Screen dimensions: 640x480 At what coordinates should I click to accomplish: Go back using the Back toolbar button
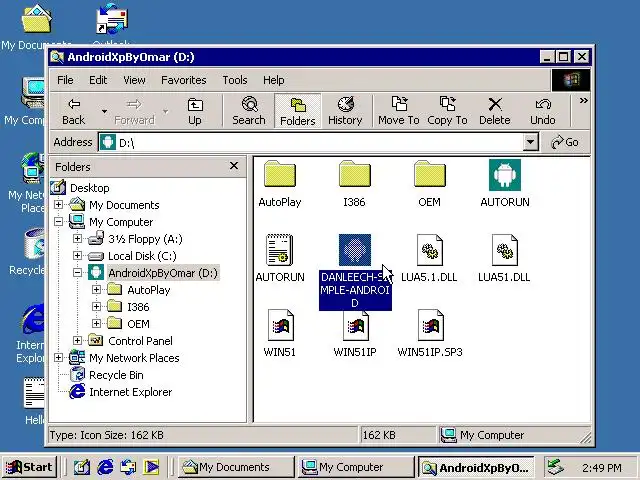(x=73, y=111)
